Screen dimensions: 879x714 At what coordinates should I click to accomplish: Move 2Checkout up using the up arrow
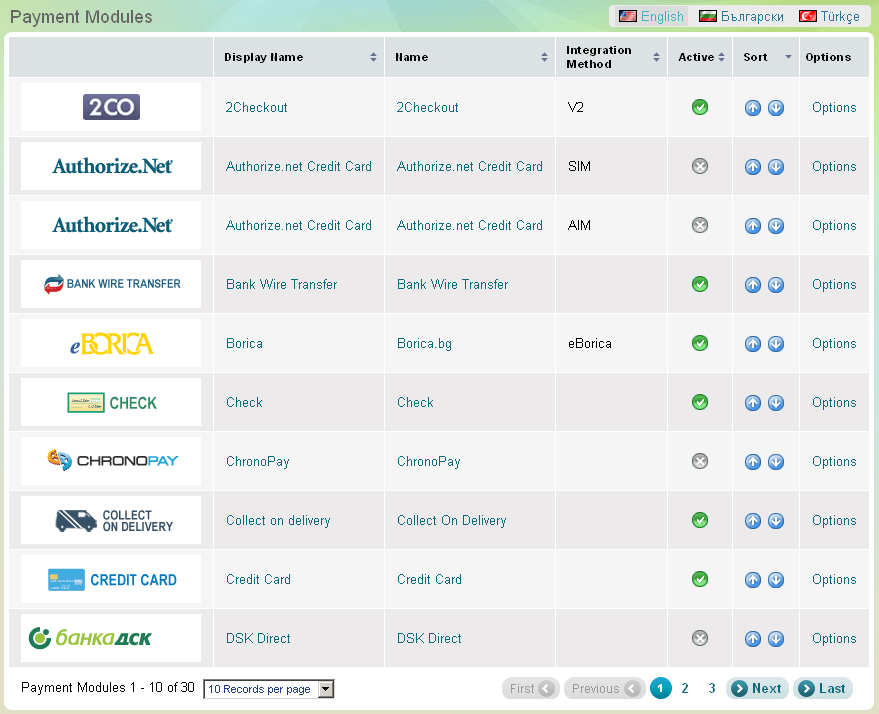753,107
